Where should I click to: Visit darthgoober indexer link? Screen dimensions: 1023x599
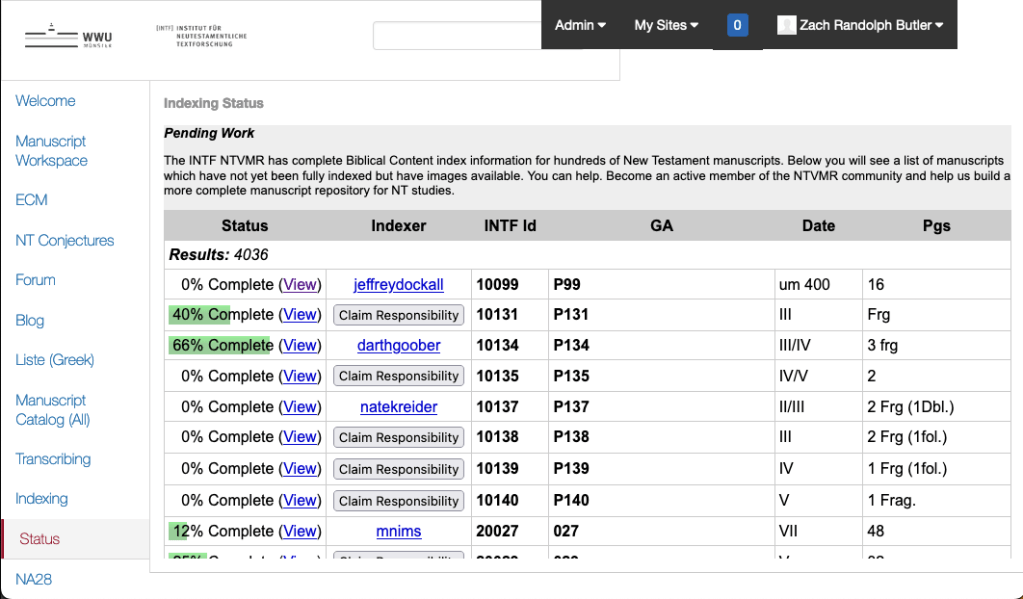[398, 346]
